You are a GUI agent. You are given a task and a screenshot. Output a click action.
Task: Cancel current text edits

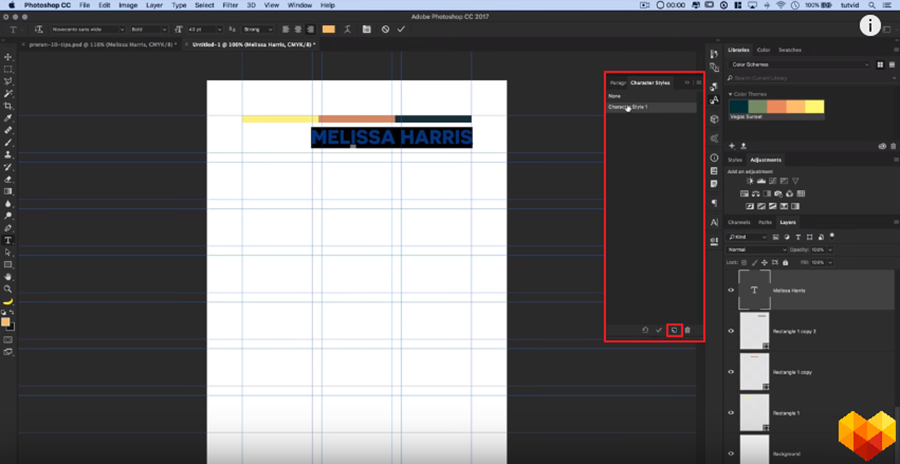click(385, 29)
